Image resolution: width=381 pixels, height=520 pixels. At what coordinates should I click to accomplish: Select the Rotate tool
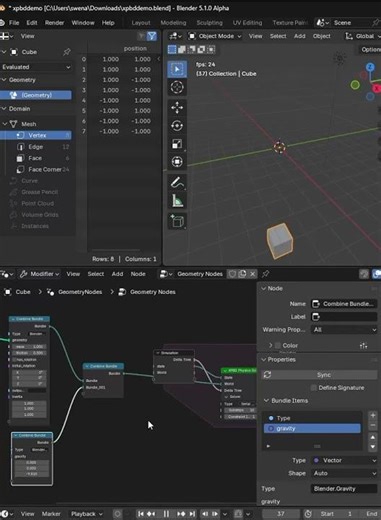pos(177,126)
